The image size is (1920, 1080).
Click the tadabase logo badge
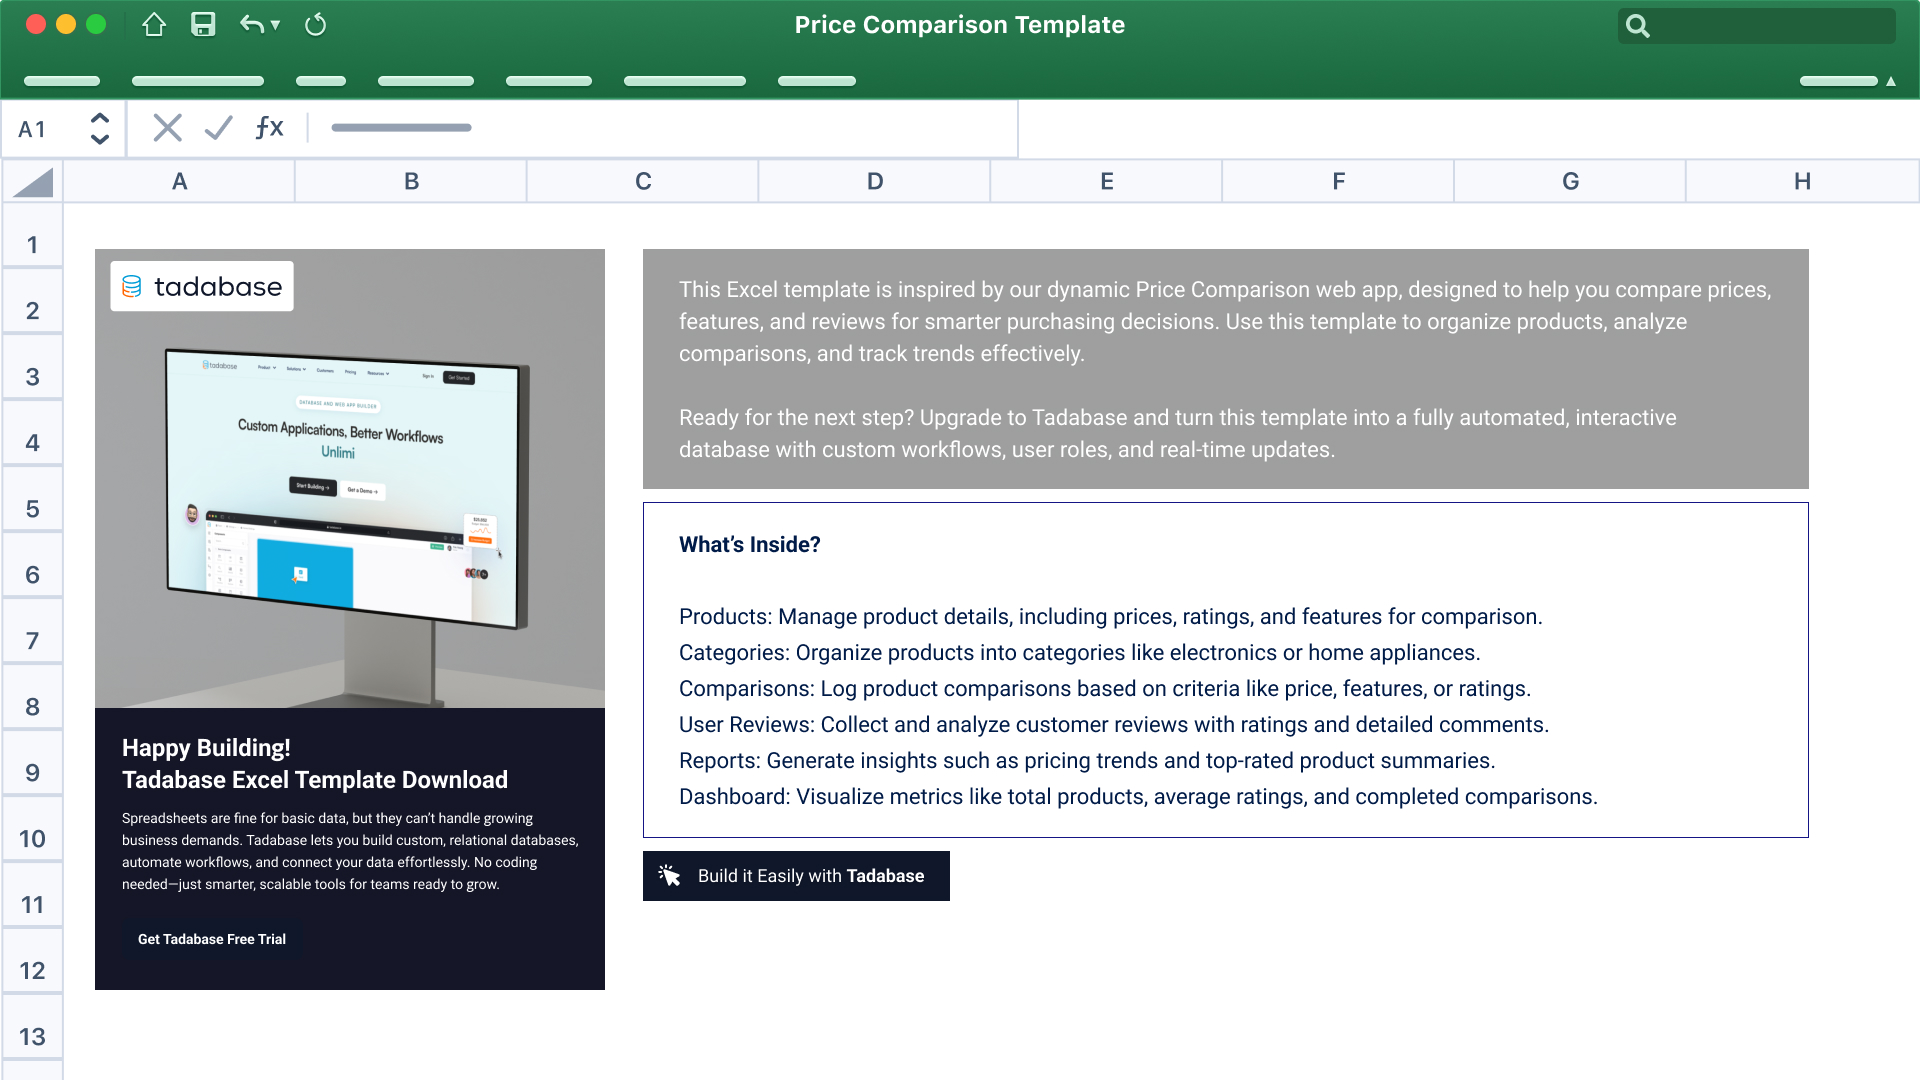click(x=202, y=287)
